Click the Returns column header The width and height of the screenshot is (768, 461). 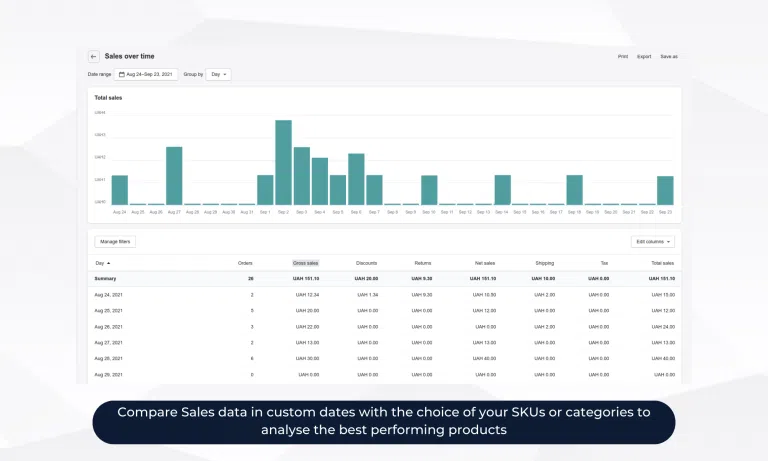(x=423, y=263)
